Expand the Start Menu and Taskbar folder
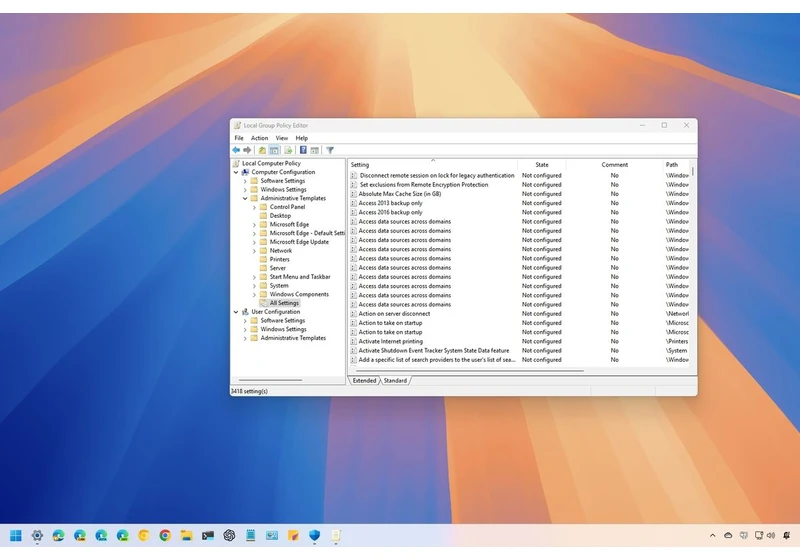The width and height of the screenshot is (800, 560). point(254,277)
